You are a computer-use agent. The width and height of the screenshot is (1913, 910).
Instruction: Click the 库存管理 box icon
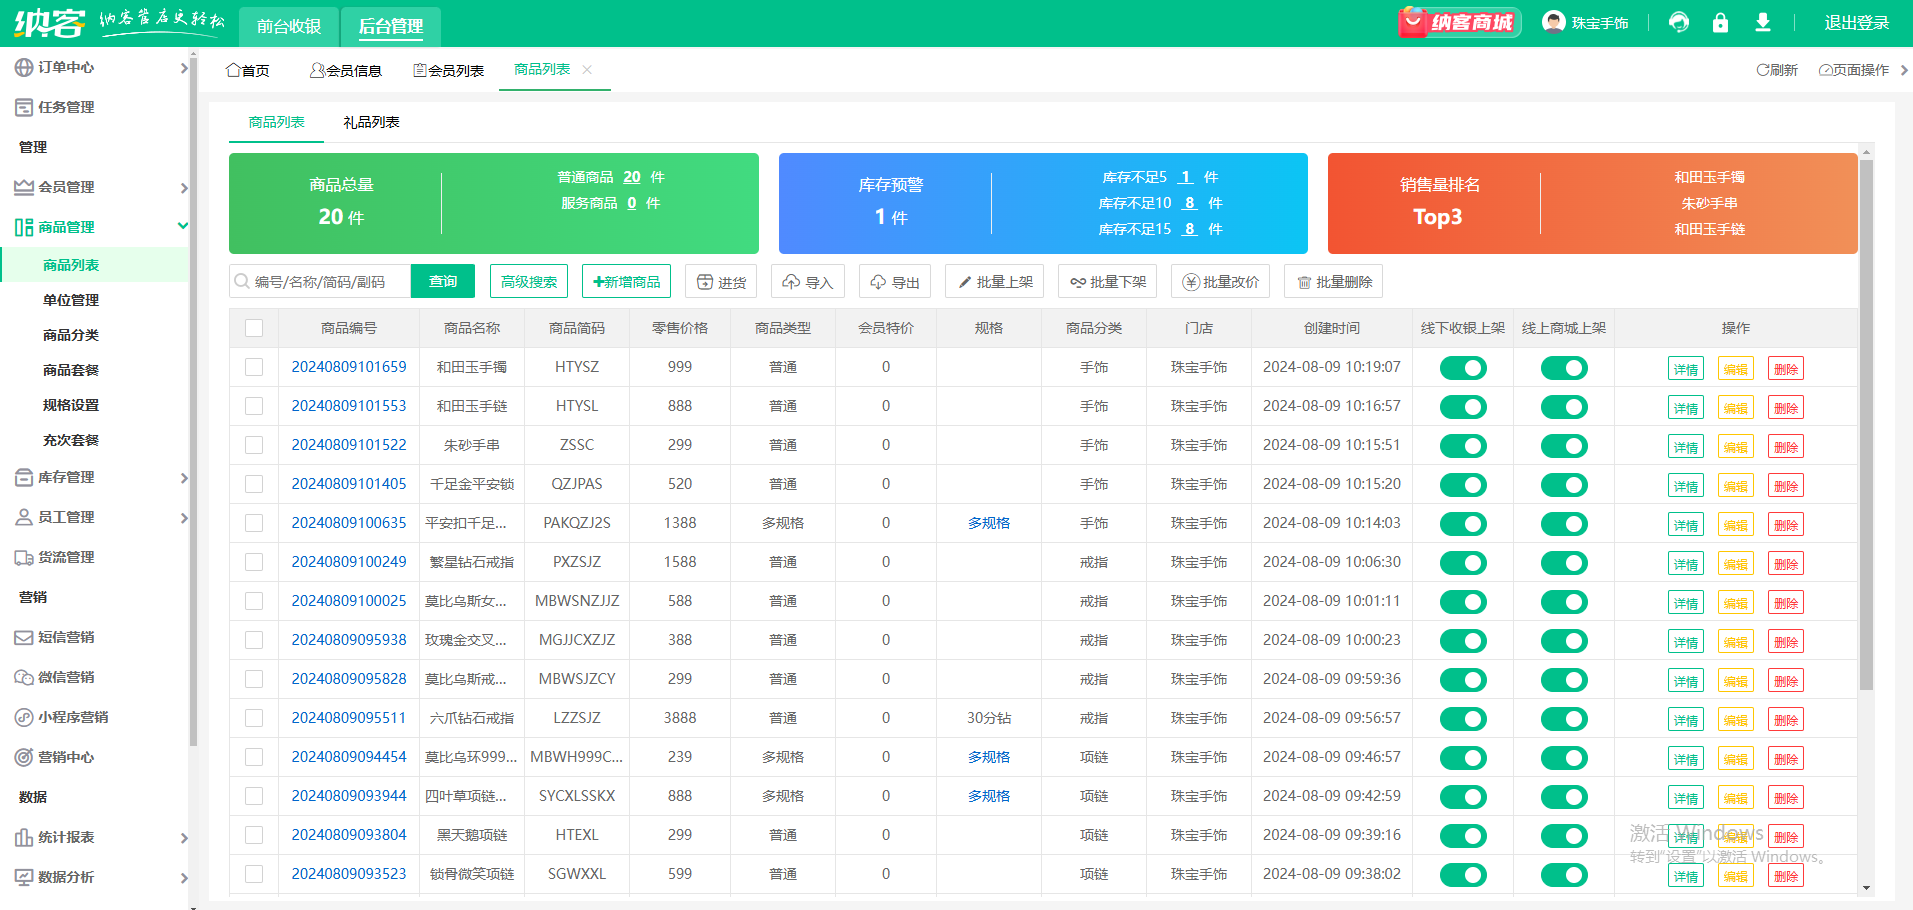[x=24, y=477]
